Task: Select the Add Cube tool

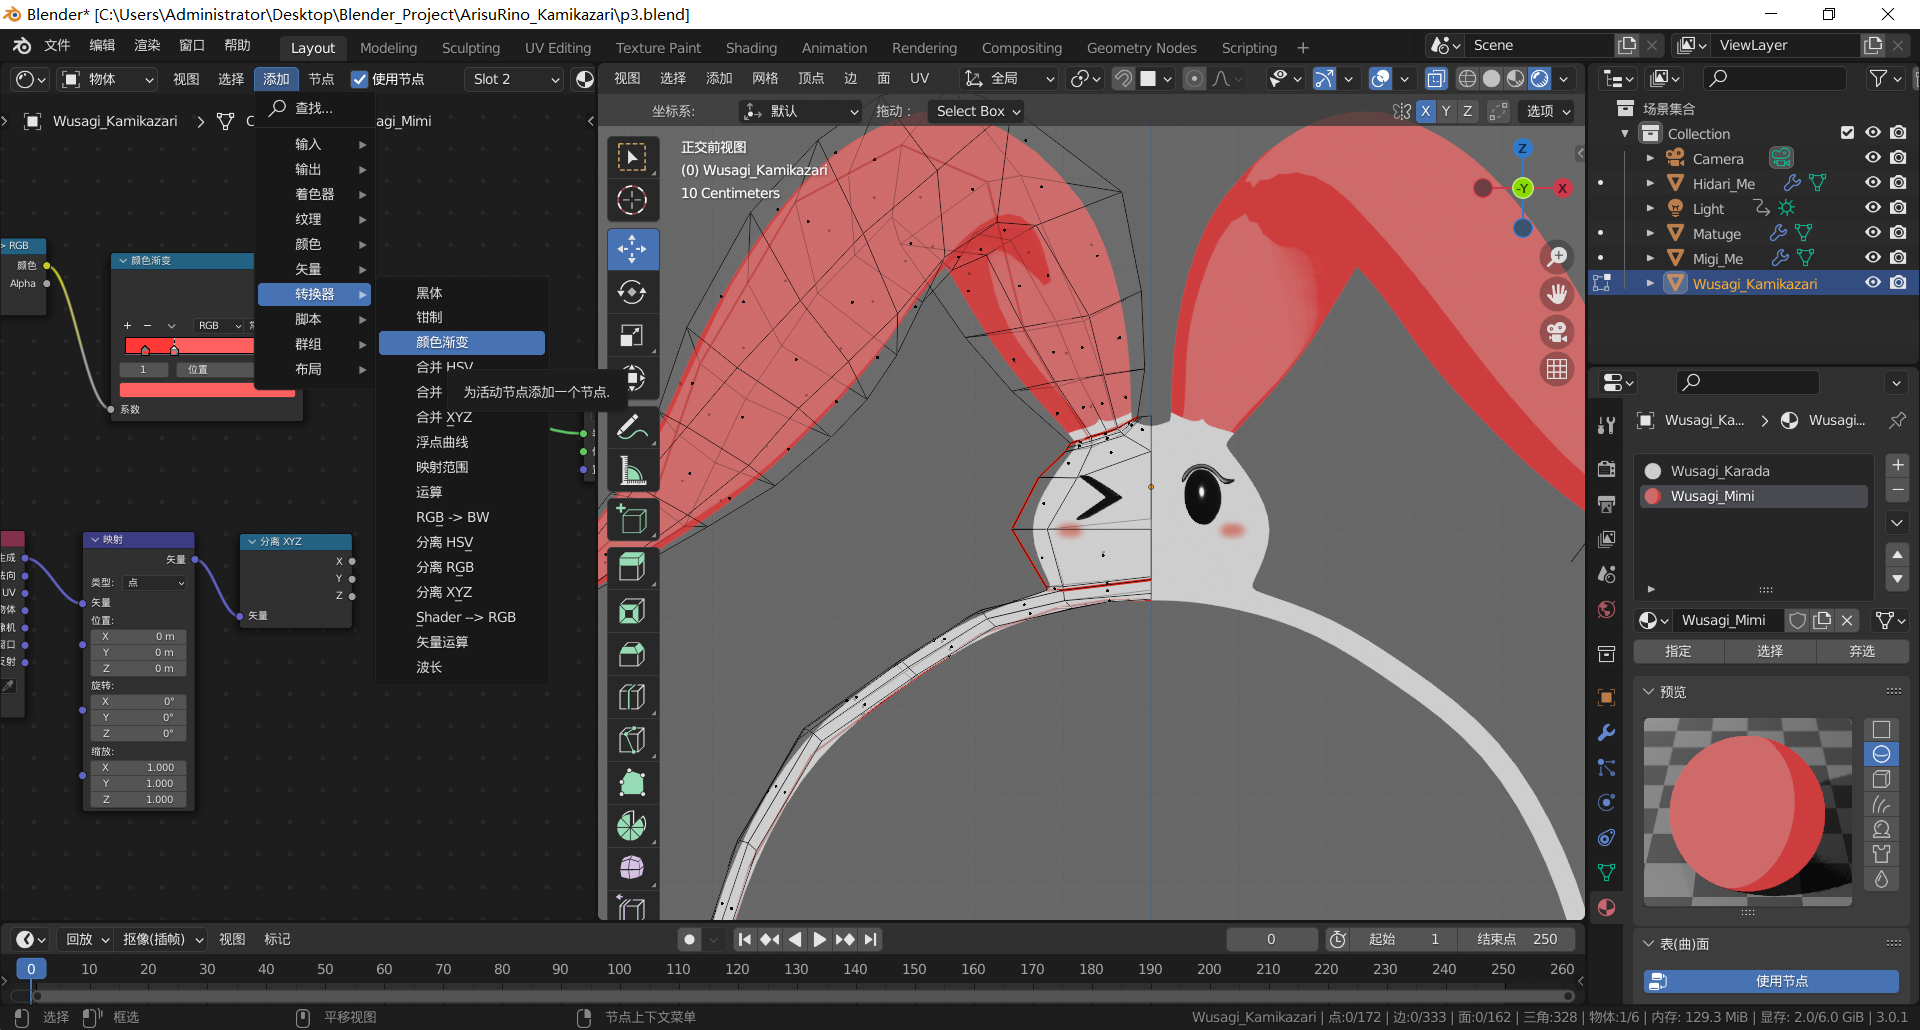Action: (632, 520)
